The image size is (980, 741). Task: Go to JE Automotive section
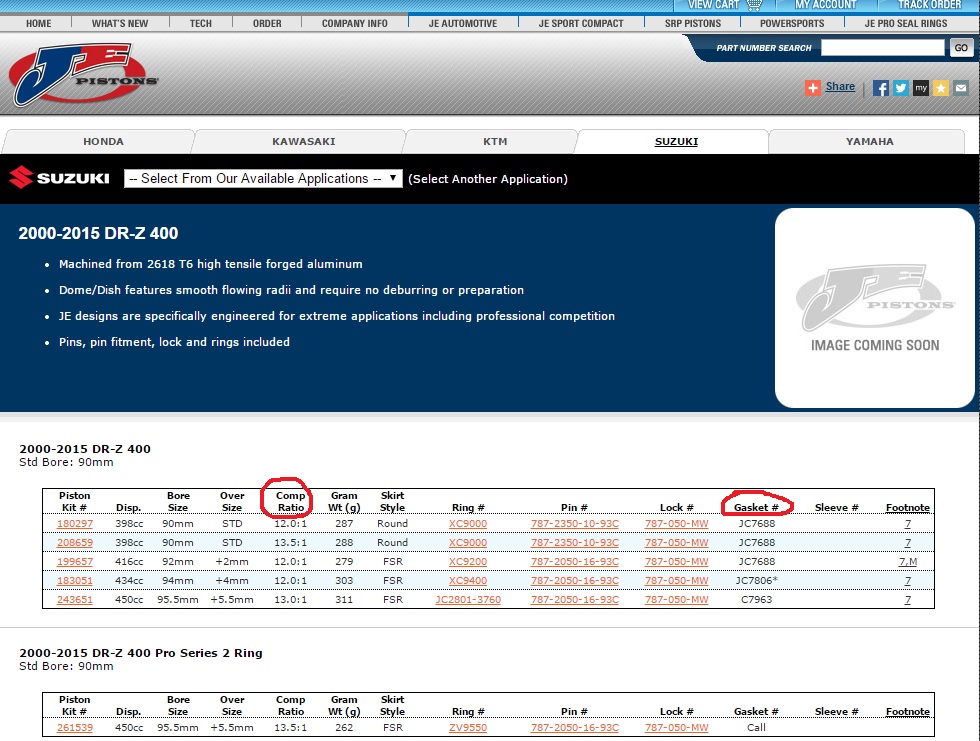pyautogui.click(x=462, y=23)
